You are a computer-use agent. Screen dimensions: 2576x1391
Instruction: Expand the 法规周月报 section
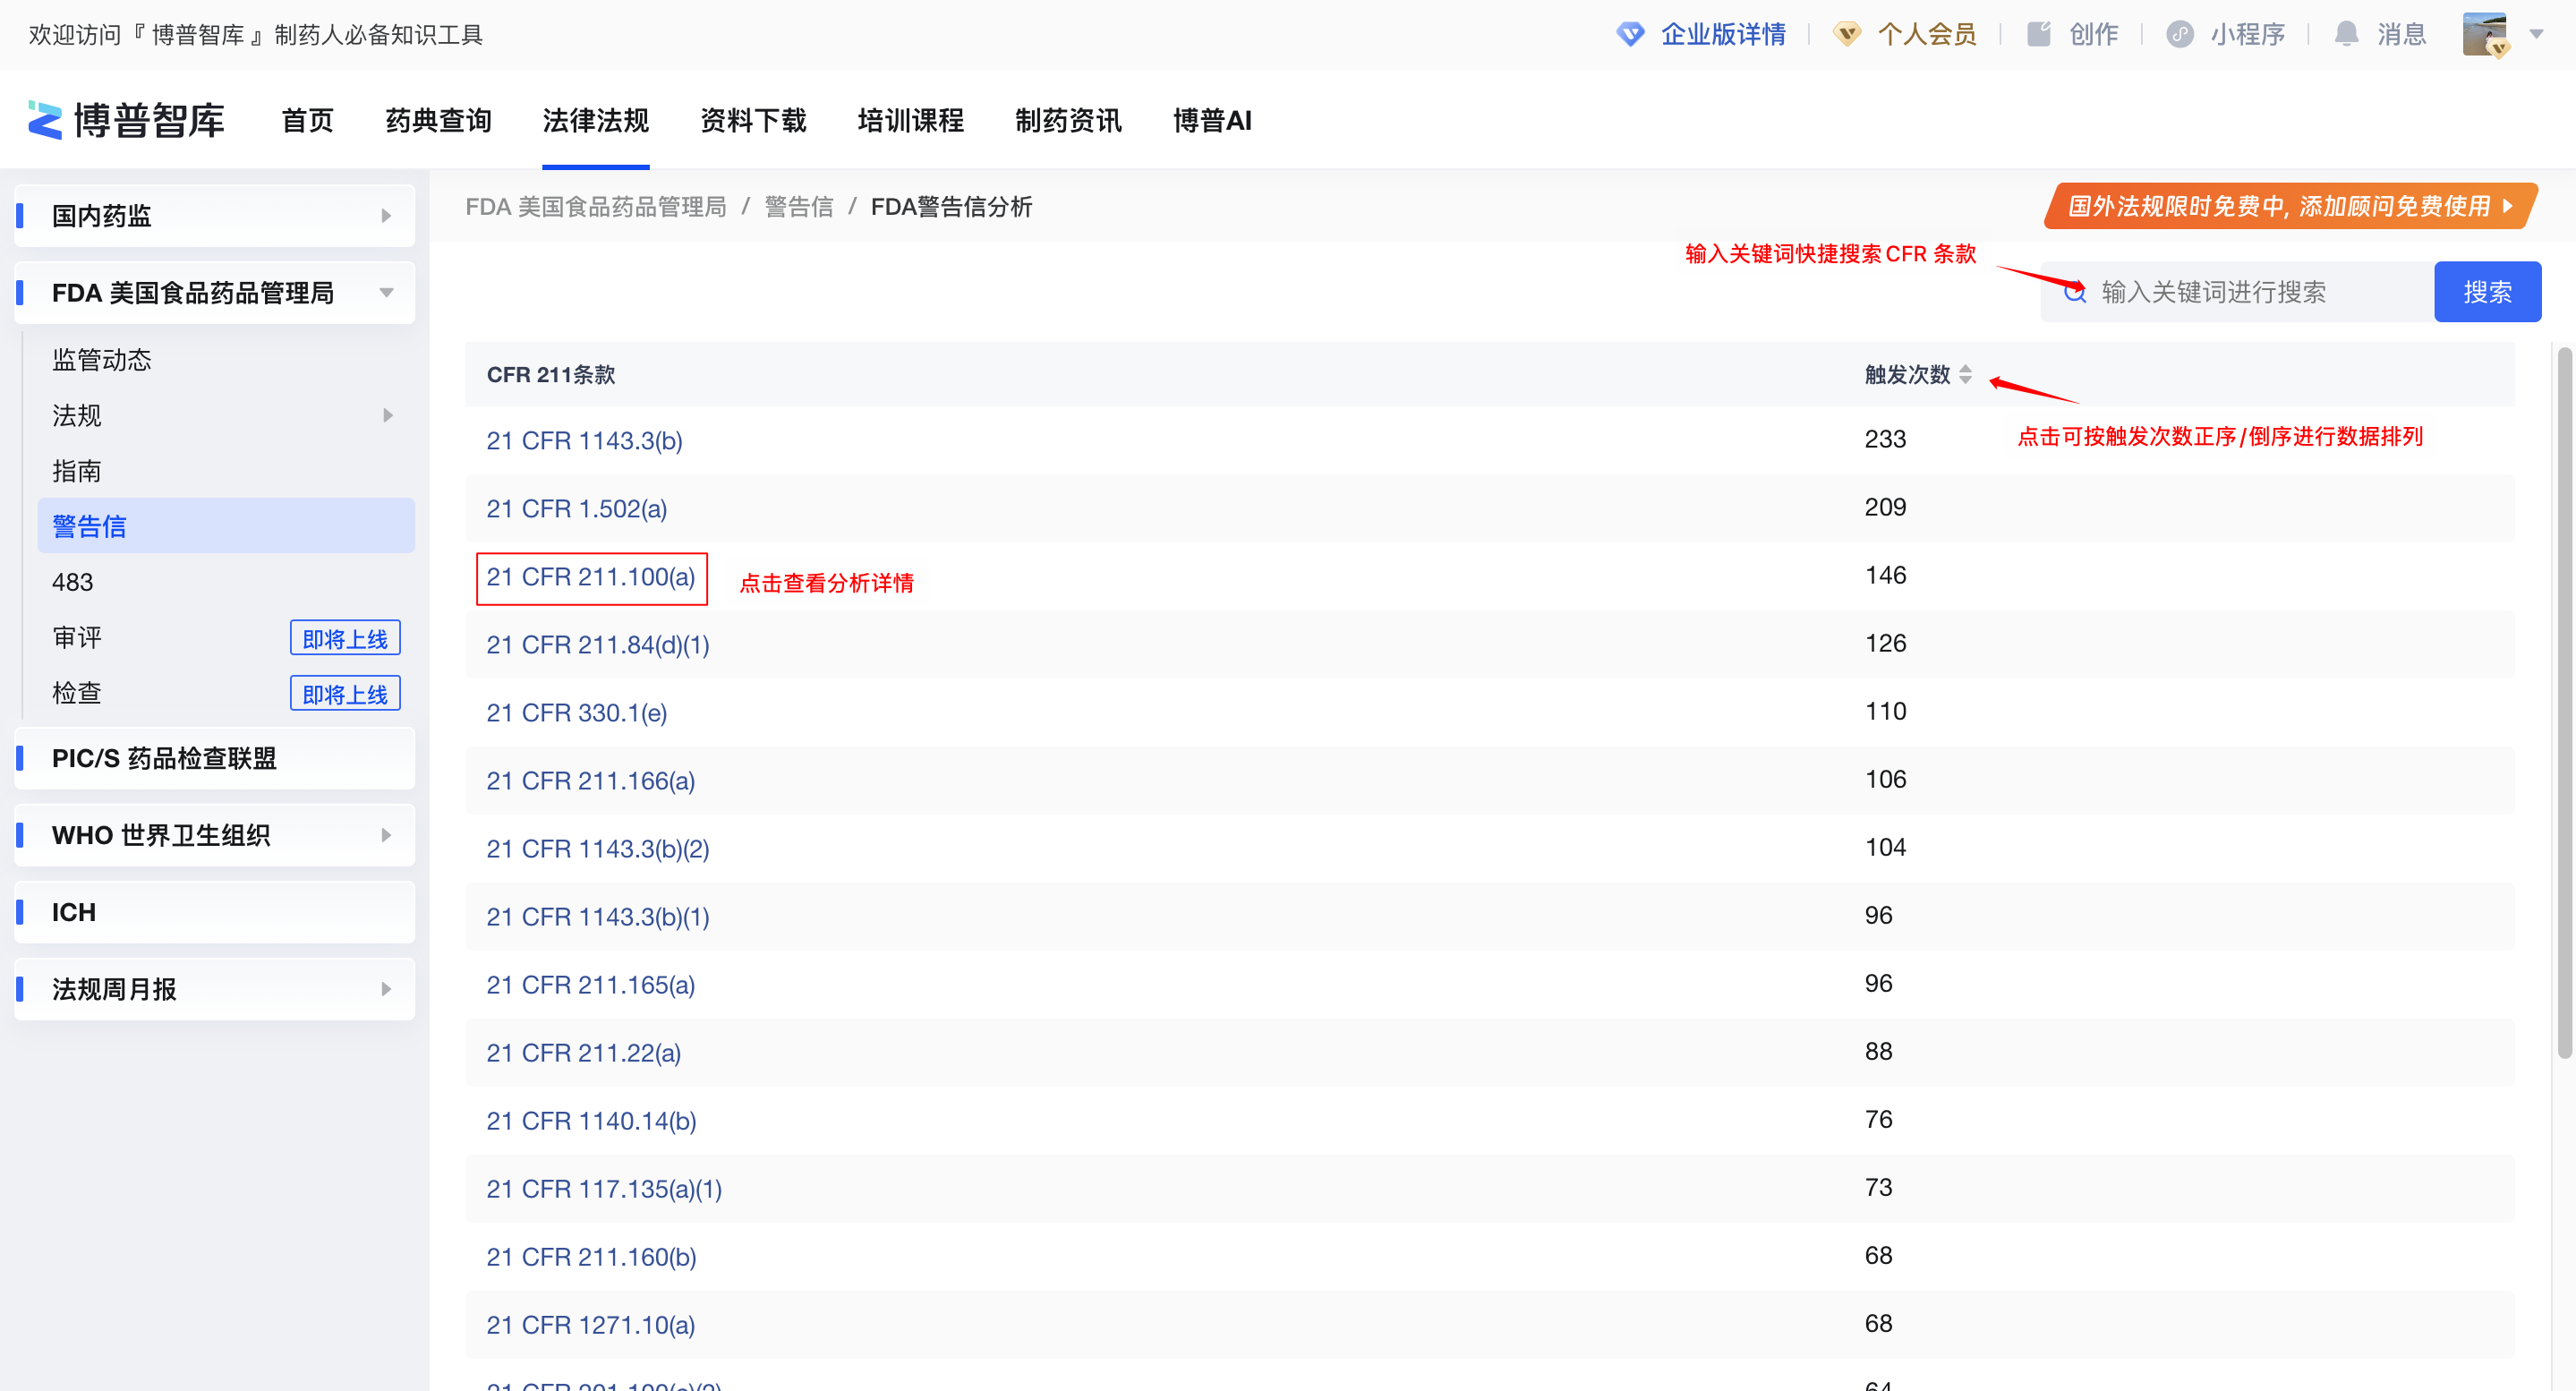[215, 988]
